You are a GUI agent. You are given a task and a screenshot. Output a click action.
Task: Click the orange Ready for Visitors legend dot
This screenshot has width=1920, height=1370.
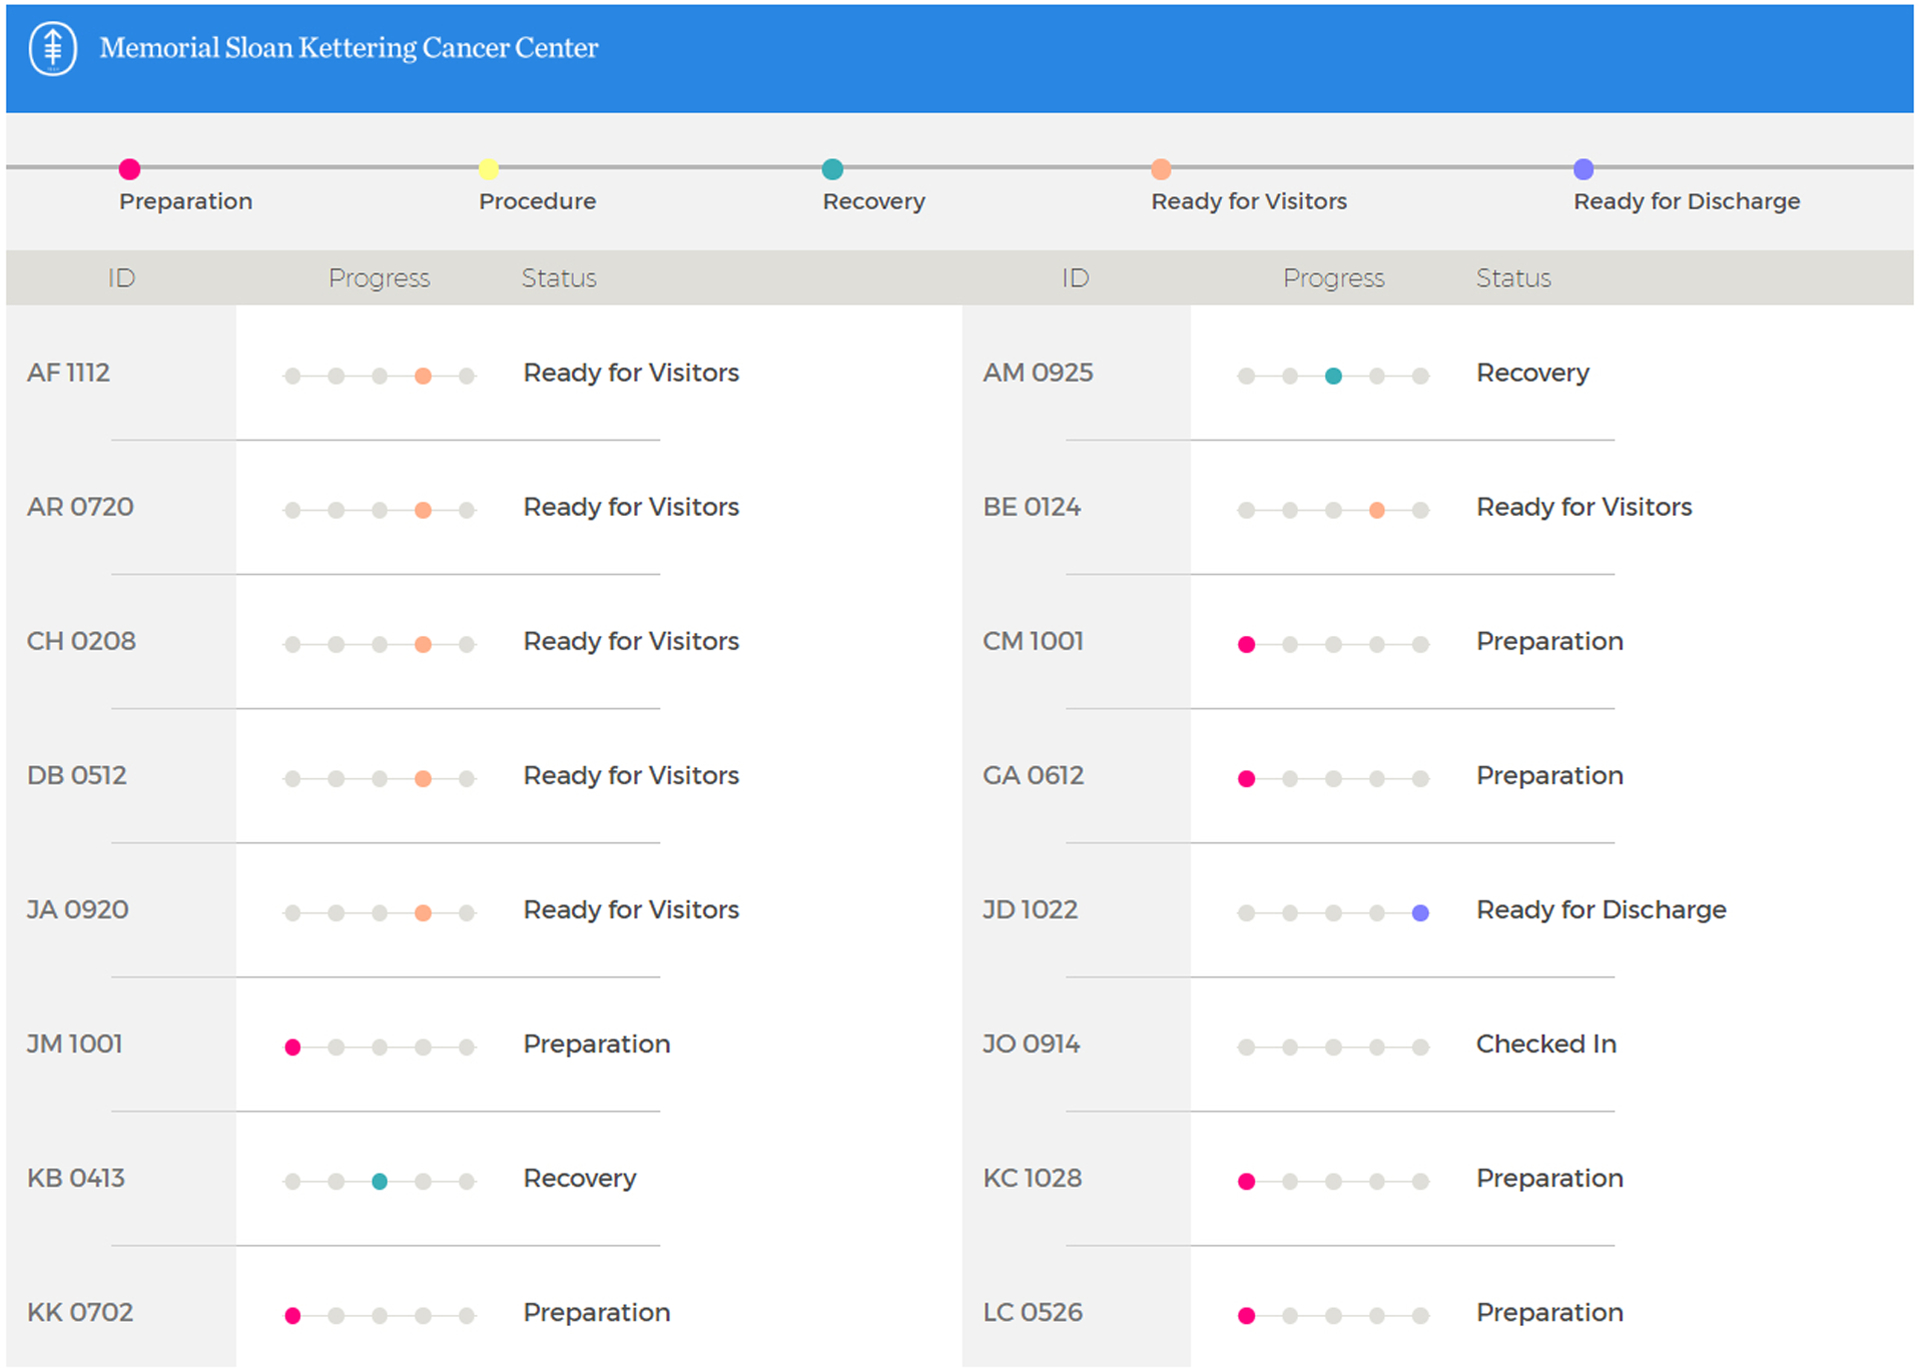click(1161, 169)
